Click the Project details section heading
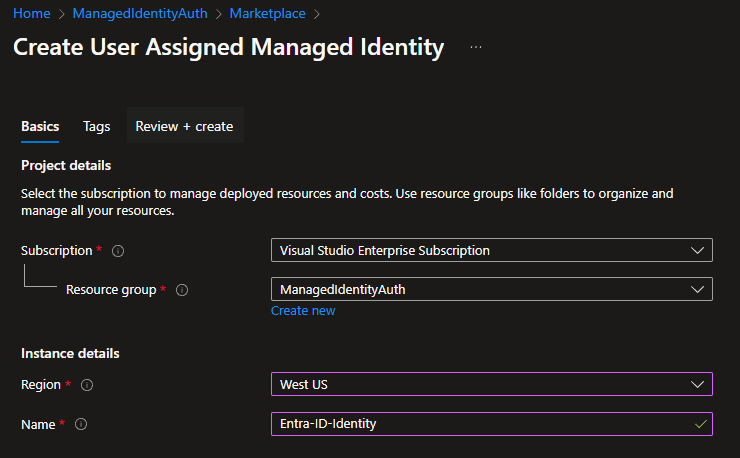The width and height of the screenshot is (740, 458). coord(66,165)
